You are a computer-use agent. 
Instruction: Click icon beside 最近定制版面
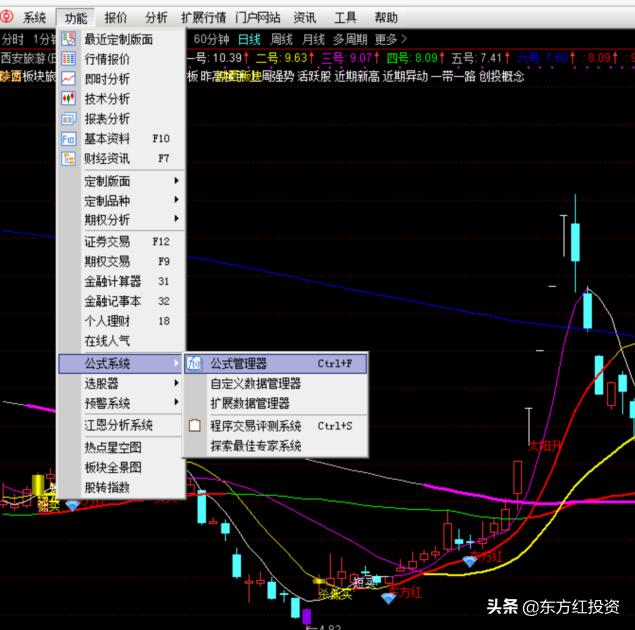pyautogui.click(x=68, y=39)
